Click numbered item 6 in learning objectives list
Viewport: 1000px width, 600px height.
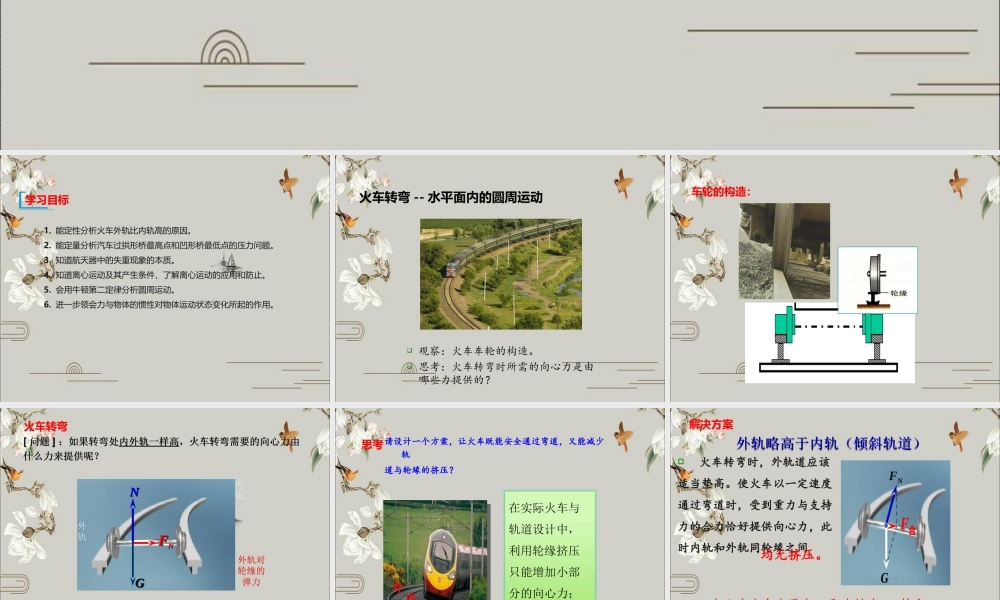tap(157, 305)
